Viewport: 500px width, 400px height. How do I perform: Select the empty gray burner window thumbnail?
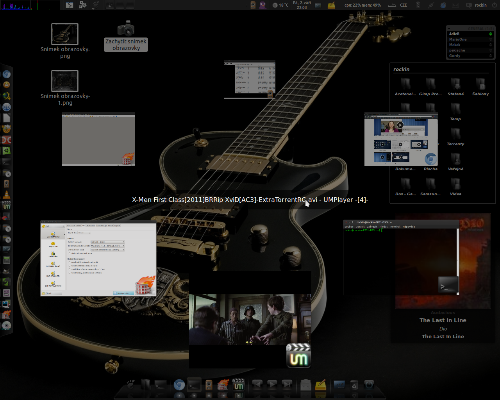point(98,139)
